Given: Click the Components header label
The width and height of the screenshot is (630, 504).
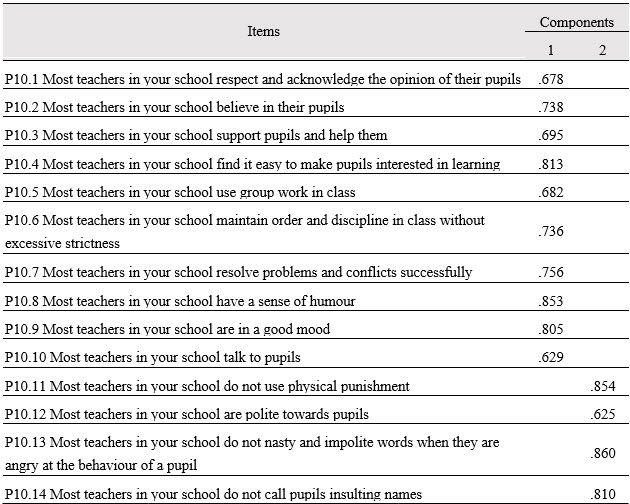Looking at the screenshot, I should 577,22.
